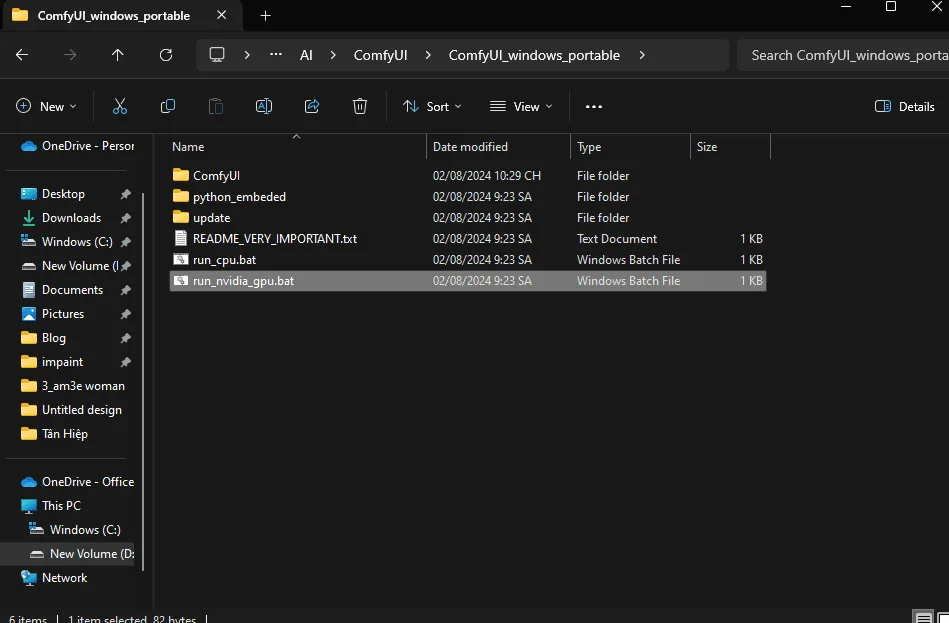Open OneDrive - Personal in sidebar
The width and height of the screenshot is (949, 623).
[77, 146]
